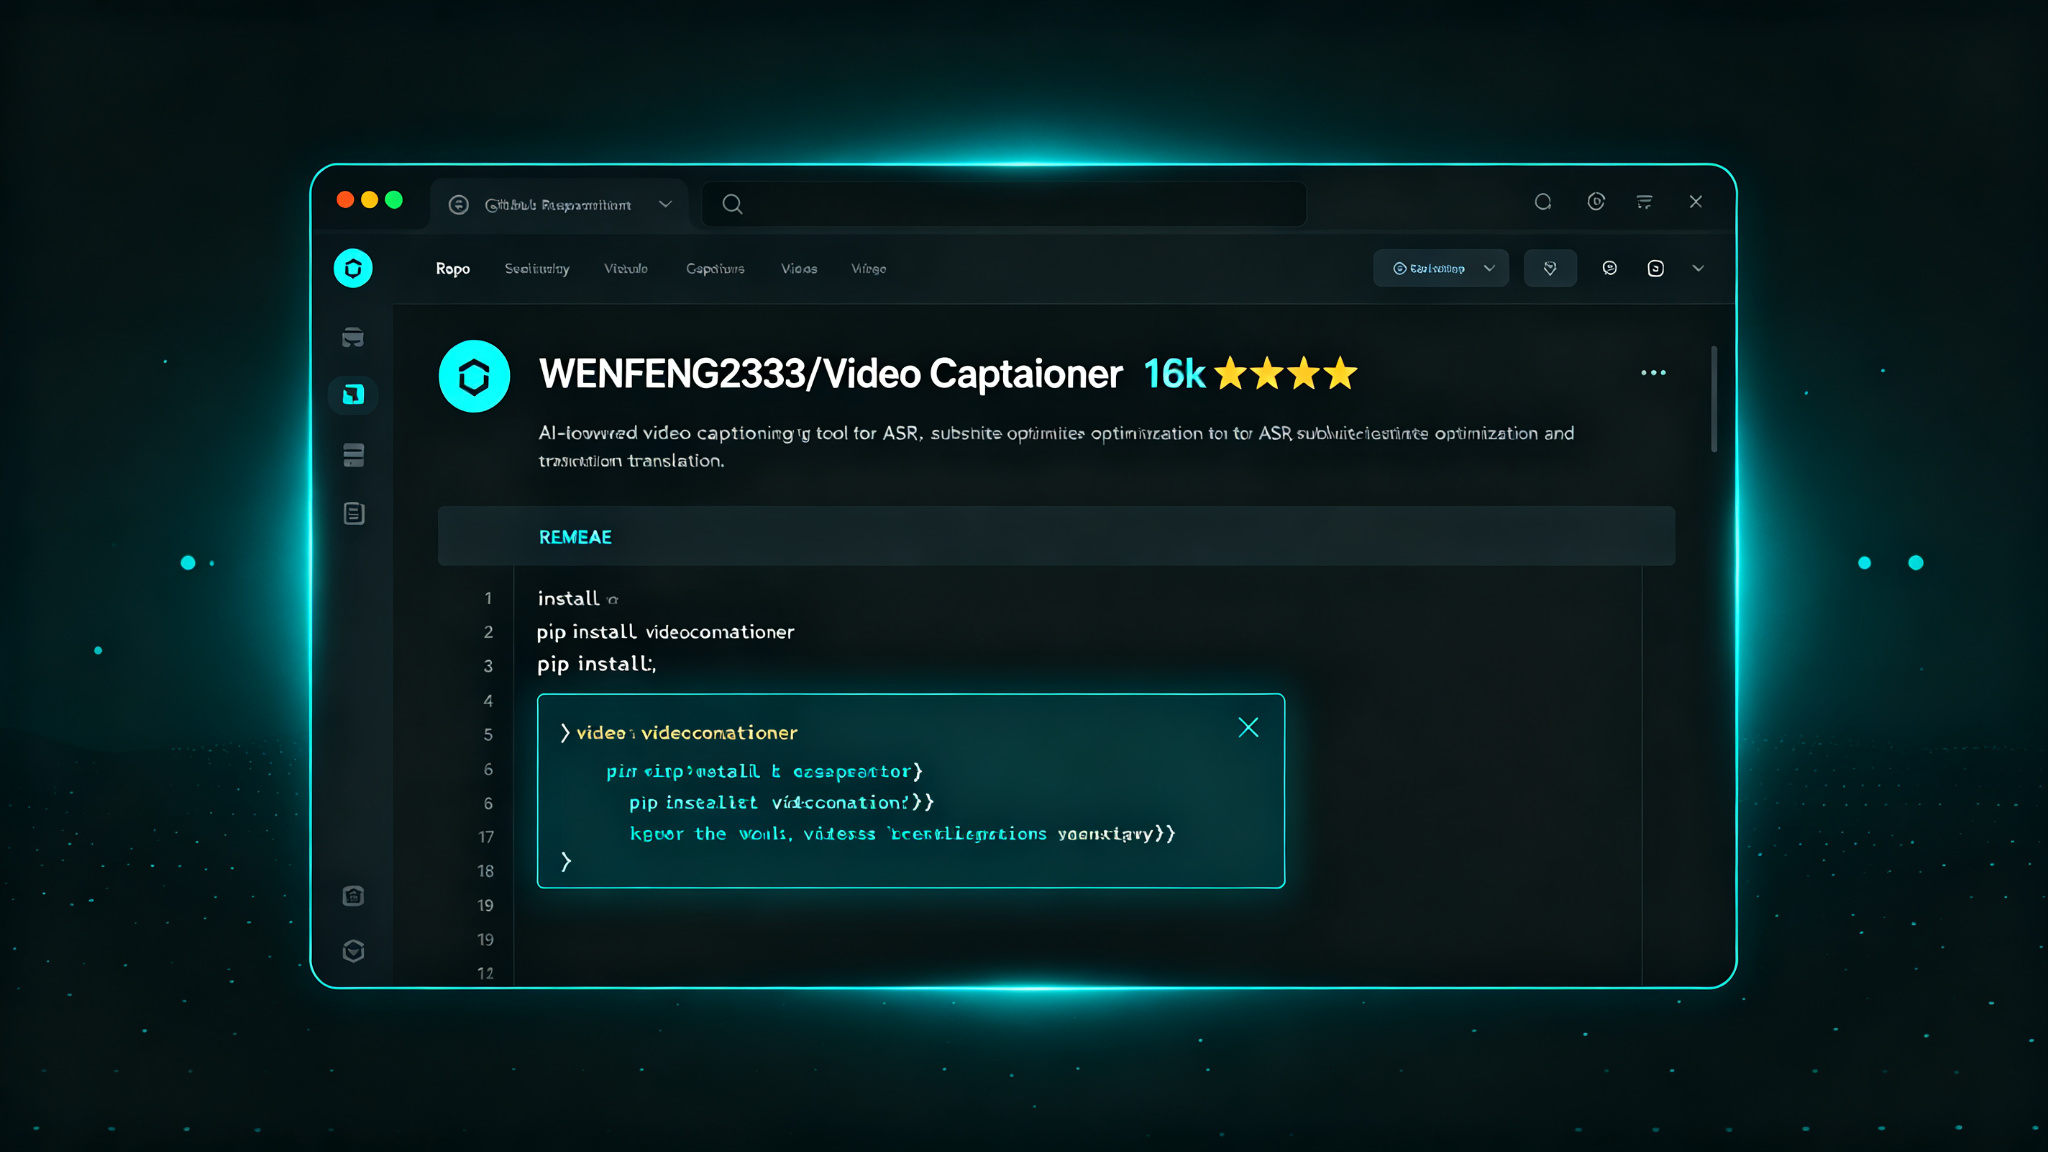Select the highlighted repository icon in the sidebar

coord(353,394)
